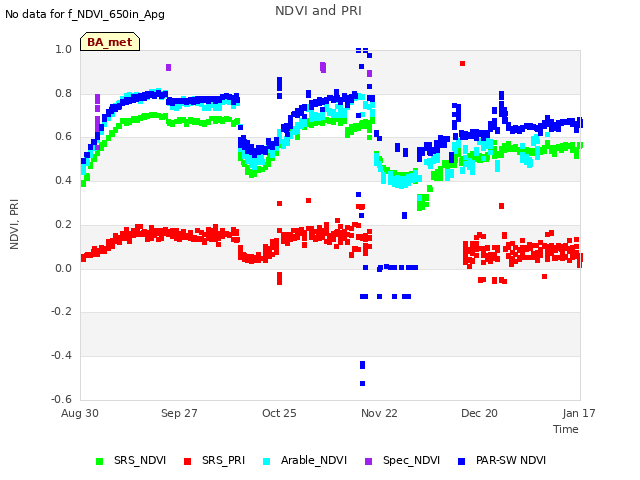
Task: Click the 0.0 y-axis tick label
Action: 63,268
